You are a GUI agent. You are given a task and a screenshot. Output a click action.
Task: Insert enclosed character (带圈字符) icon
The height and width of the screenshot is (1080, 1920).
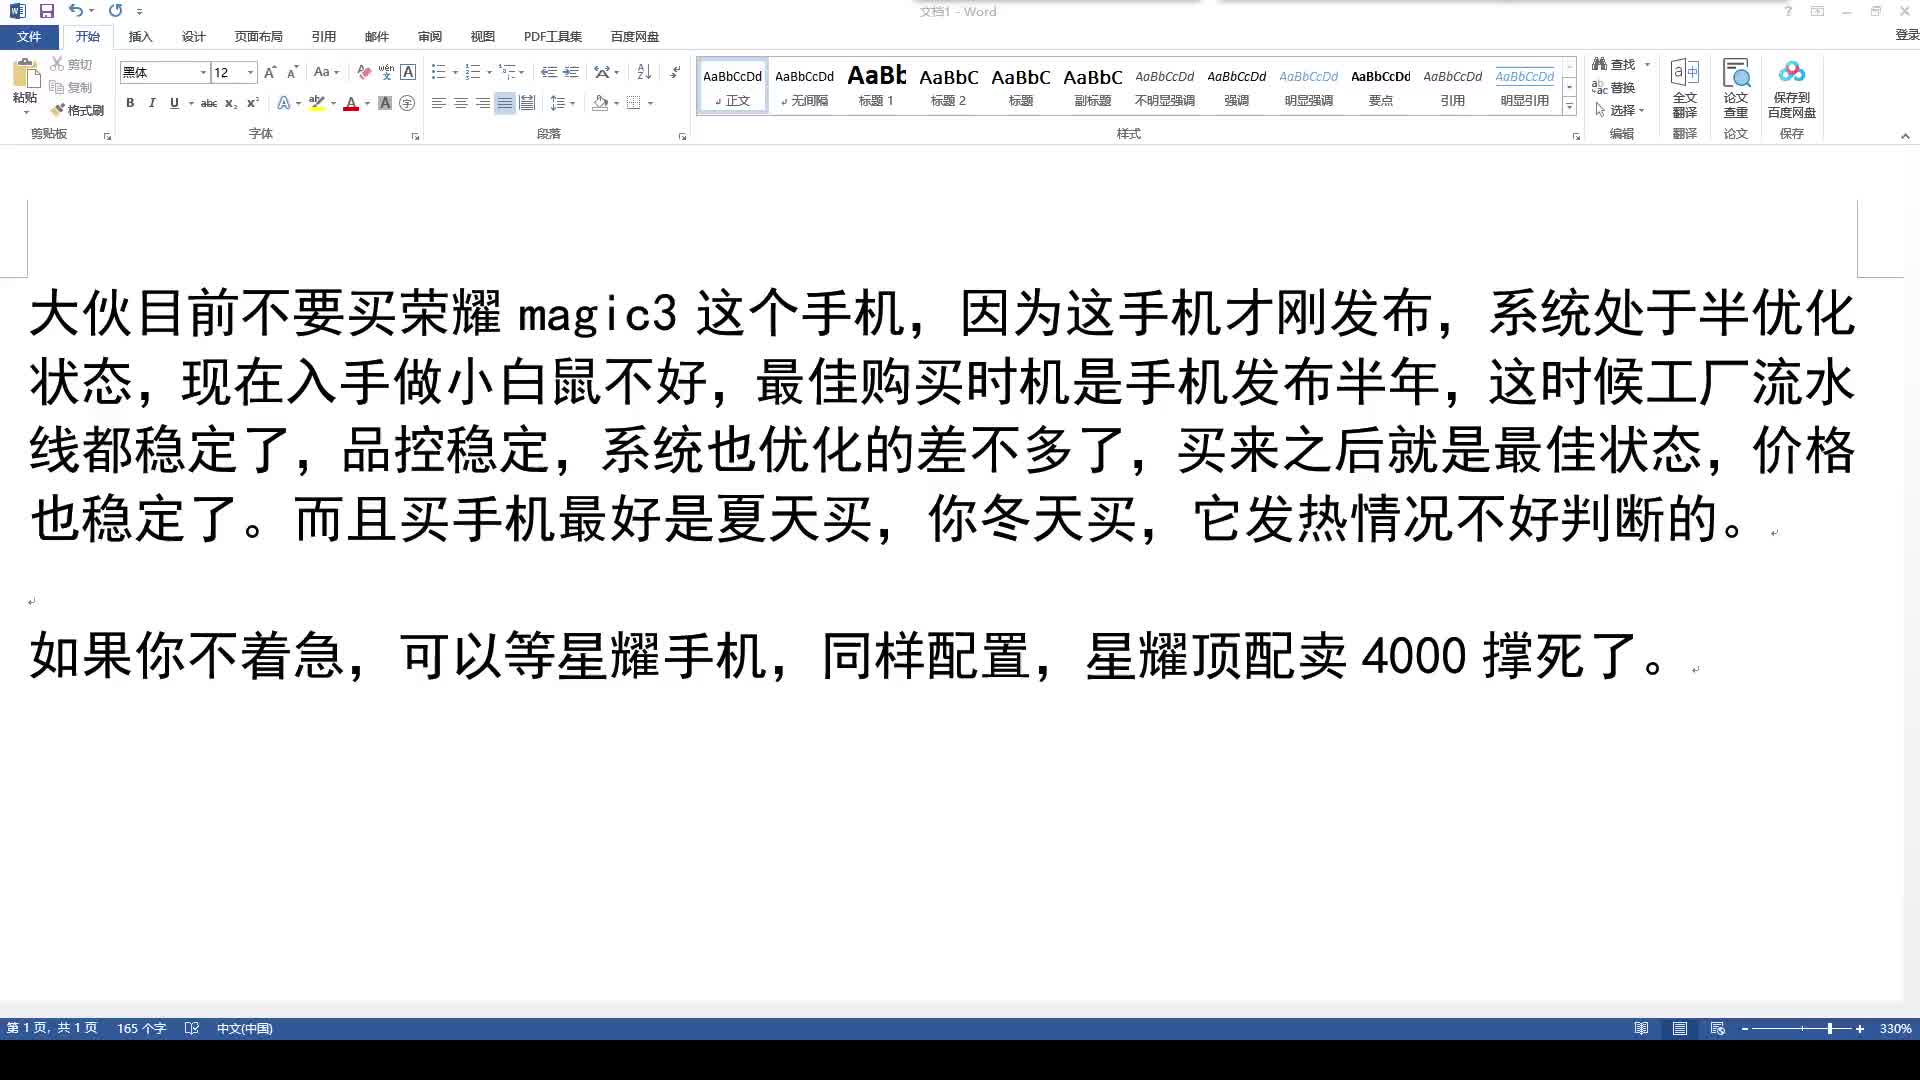click(x=407, y=103)
